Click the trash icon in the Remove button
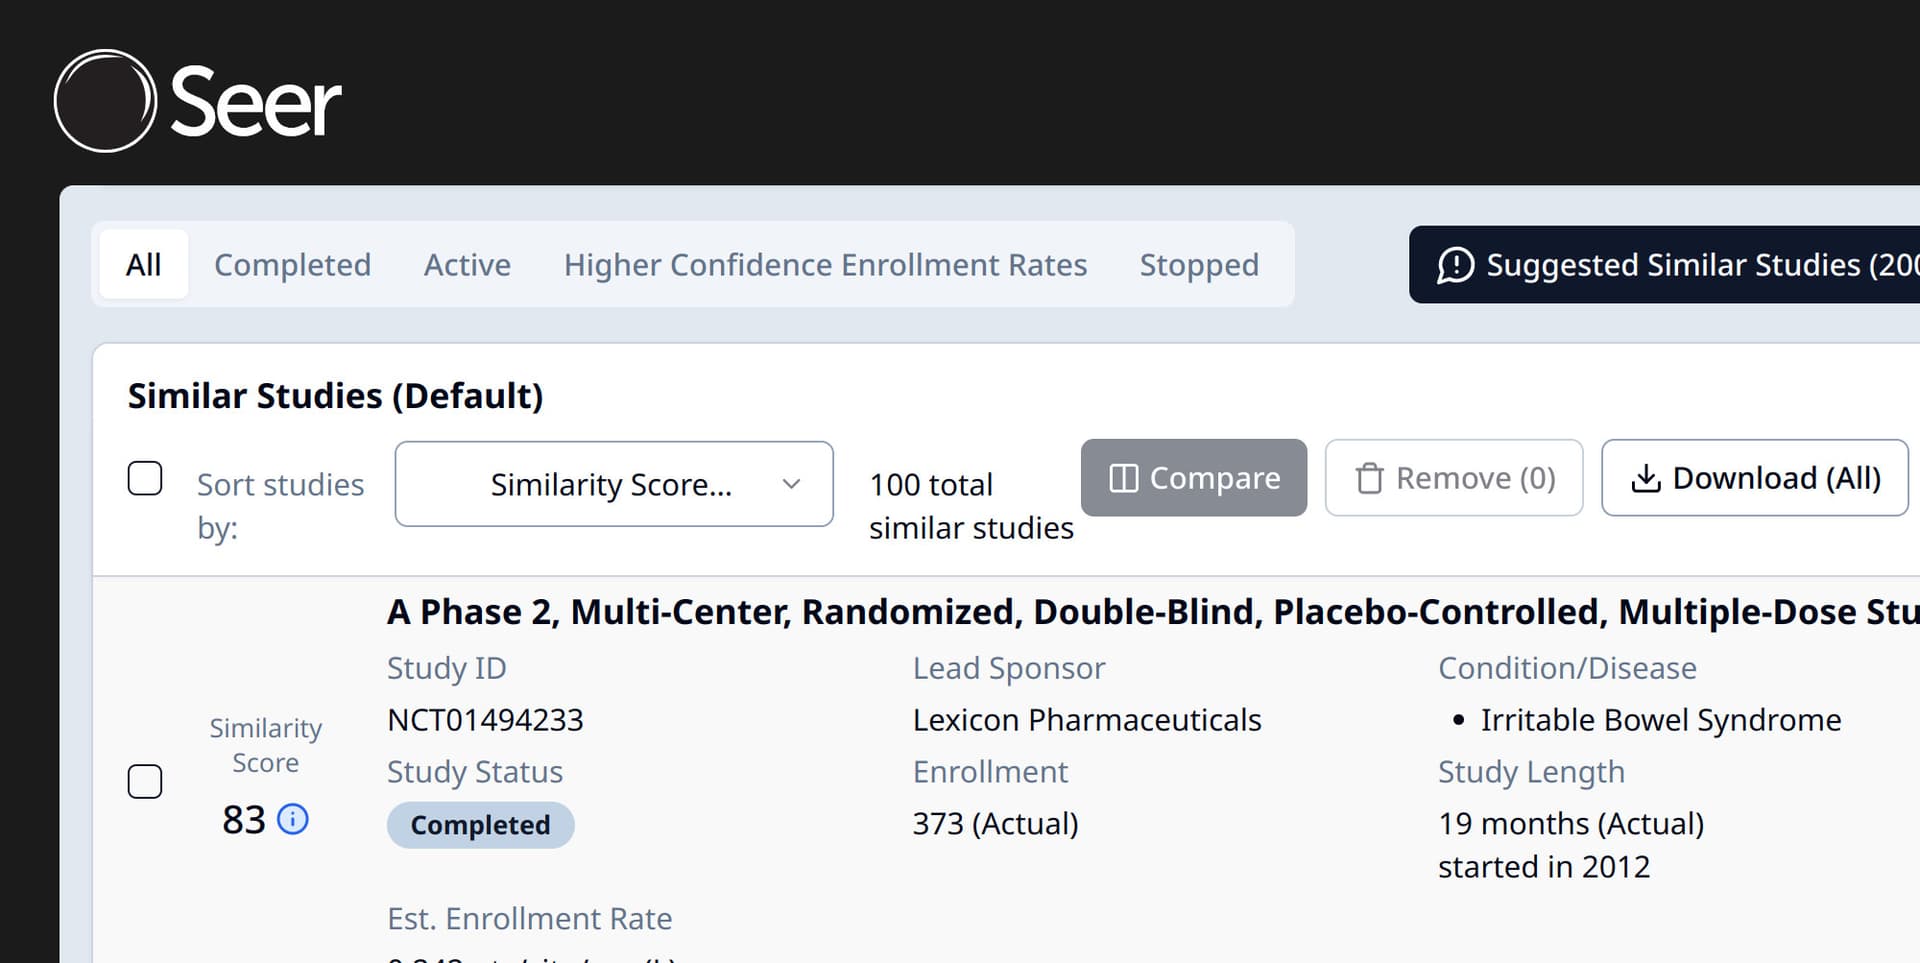This screenshot has width=1920, height=963. click(1369, 478)
